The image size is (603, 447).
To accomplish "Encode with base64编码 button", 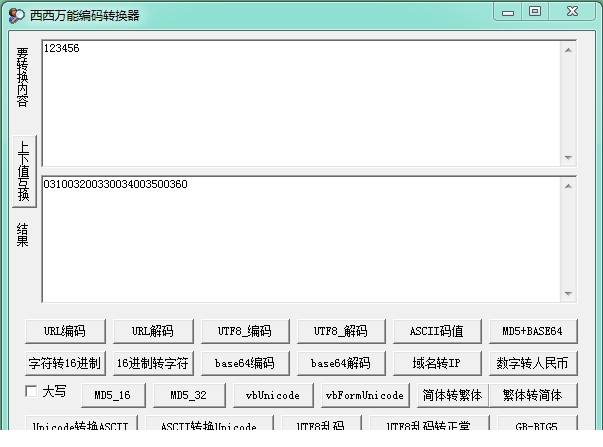I will [x=245, y=363].
